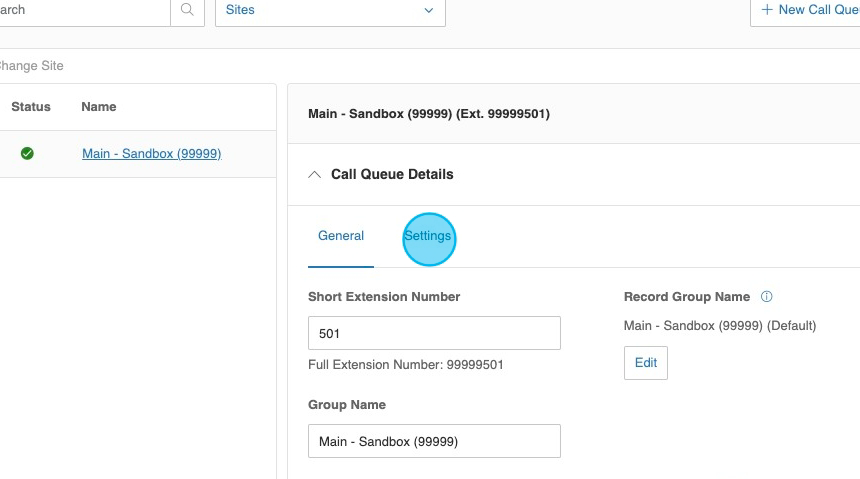Open the Sites dropdown

click(330, 10)
